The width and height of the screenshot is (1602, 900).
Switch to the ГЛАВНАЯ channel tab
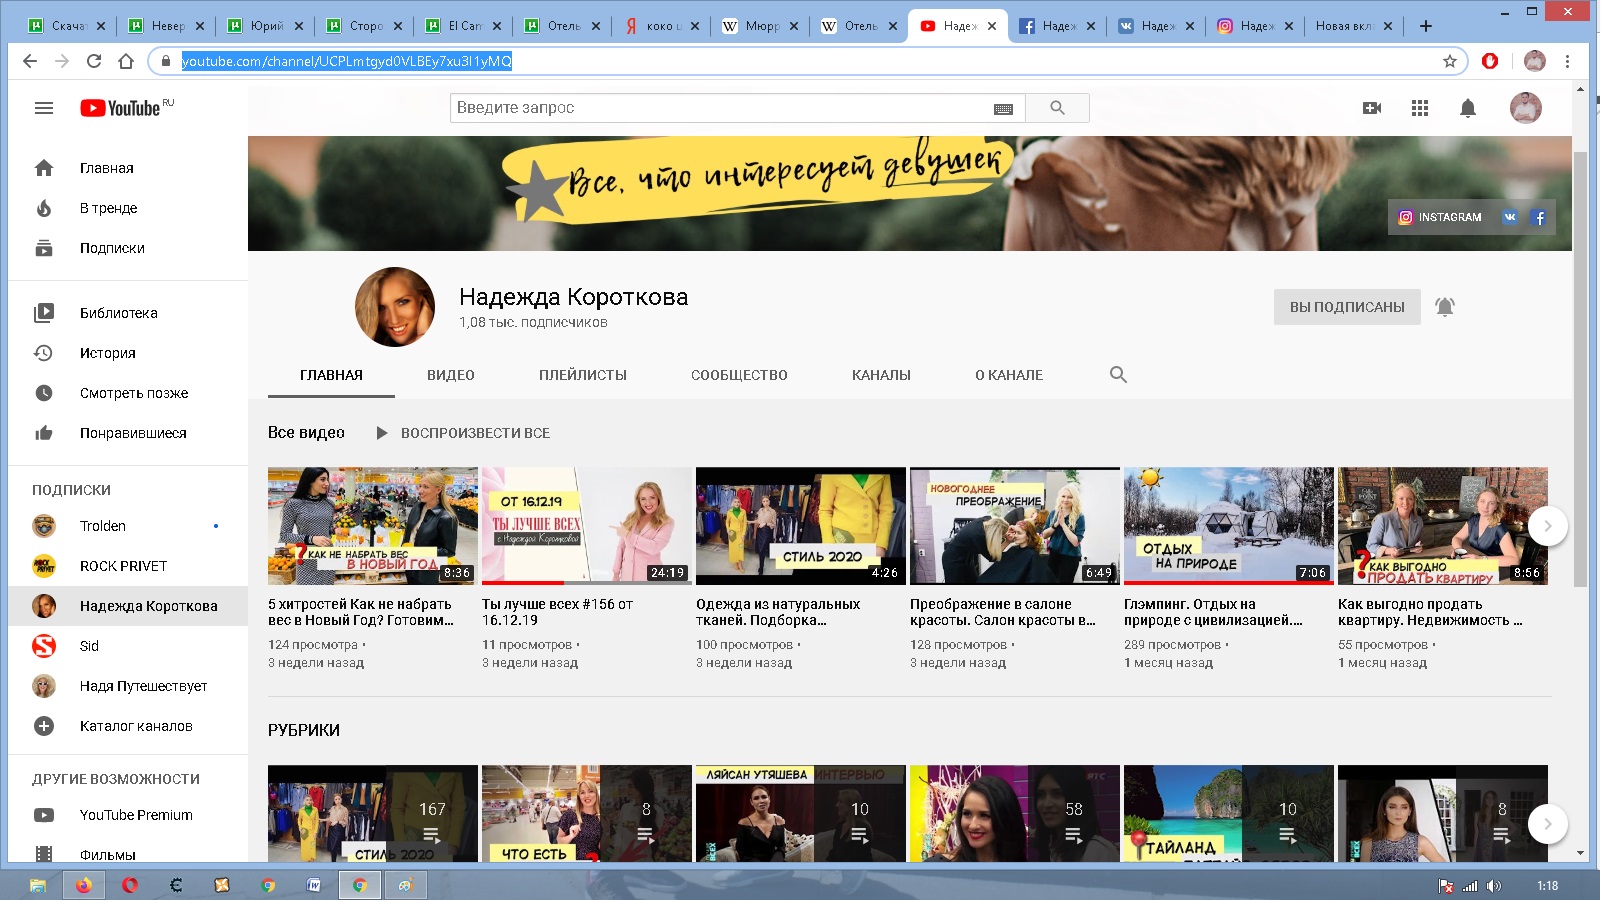coord(331,375)
